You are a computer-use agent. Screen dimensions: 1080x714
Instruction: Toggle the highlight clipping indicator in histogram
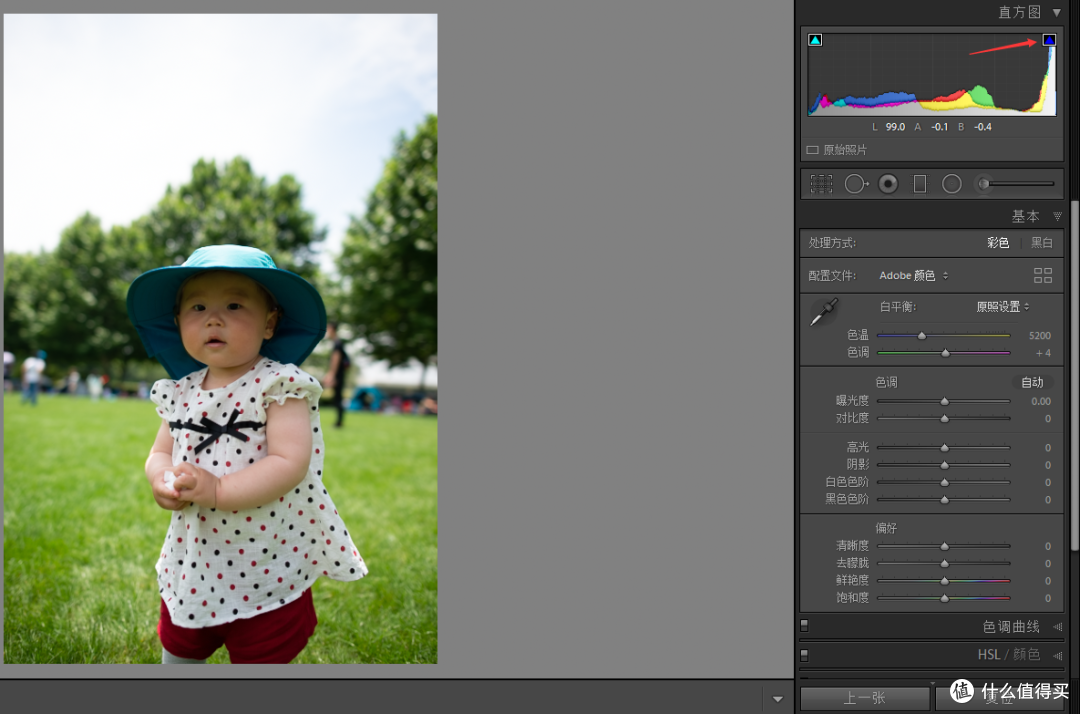[1048, 40]
